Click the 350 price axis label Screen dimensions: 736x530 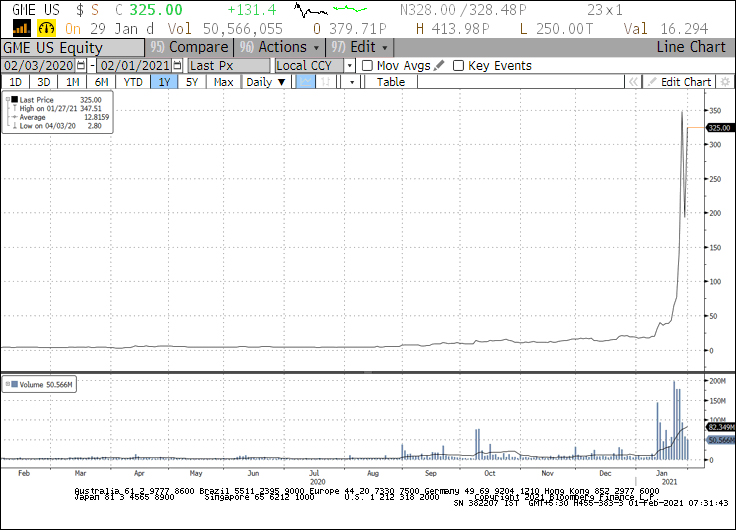coord(715,111)
